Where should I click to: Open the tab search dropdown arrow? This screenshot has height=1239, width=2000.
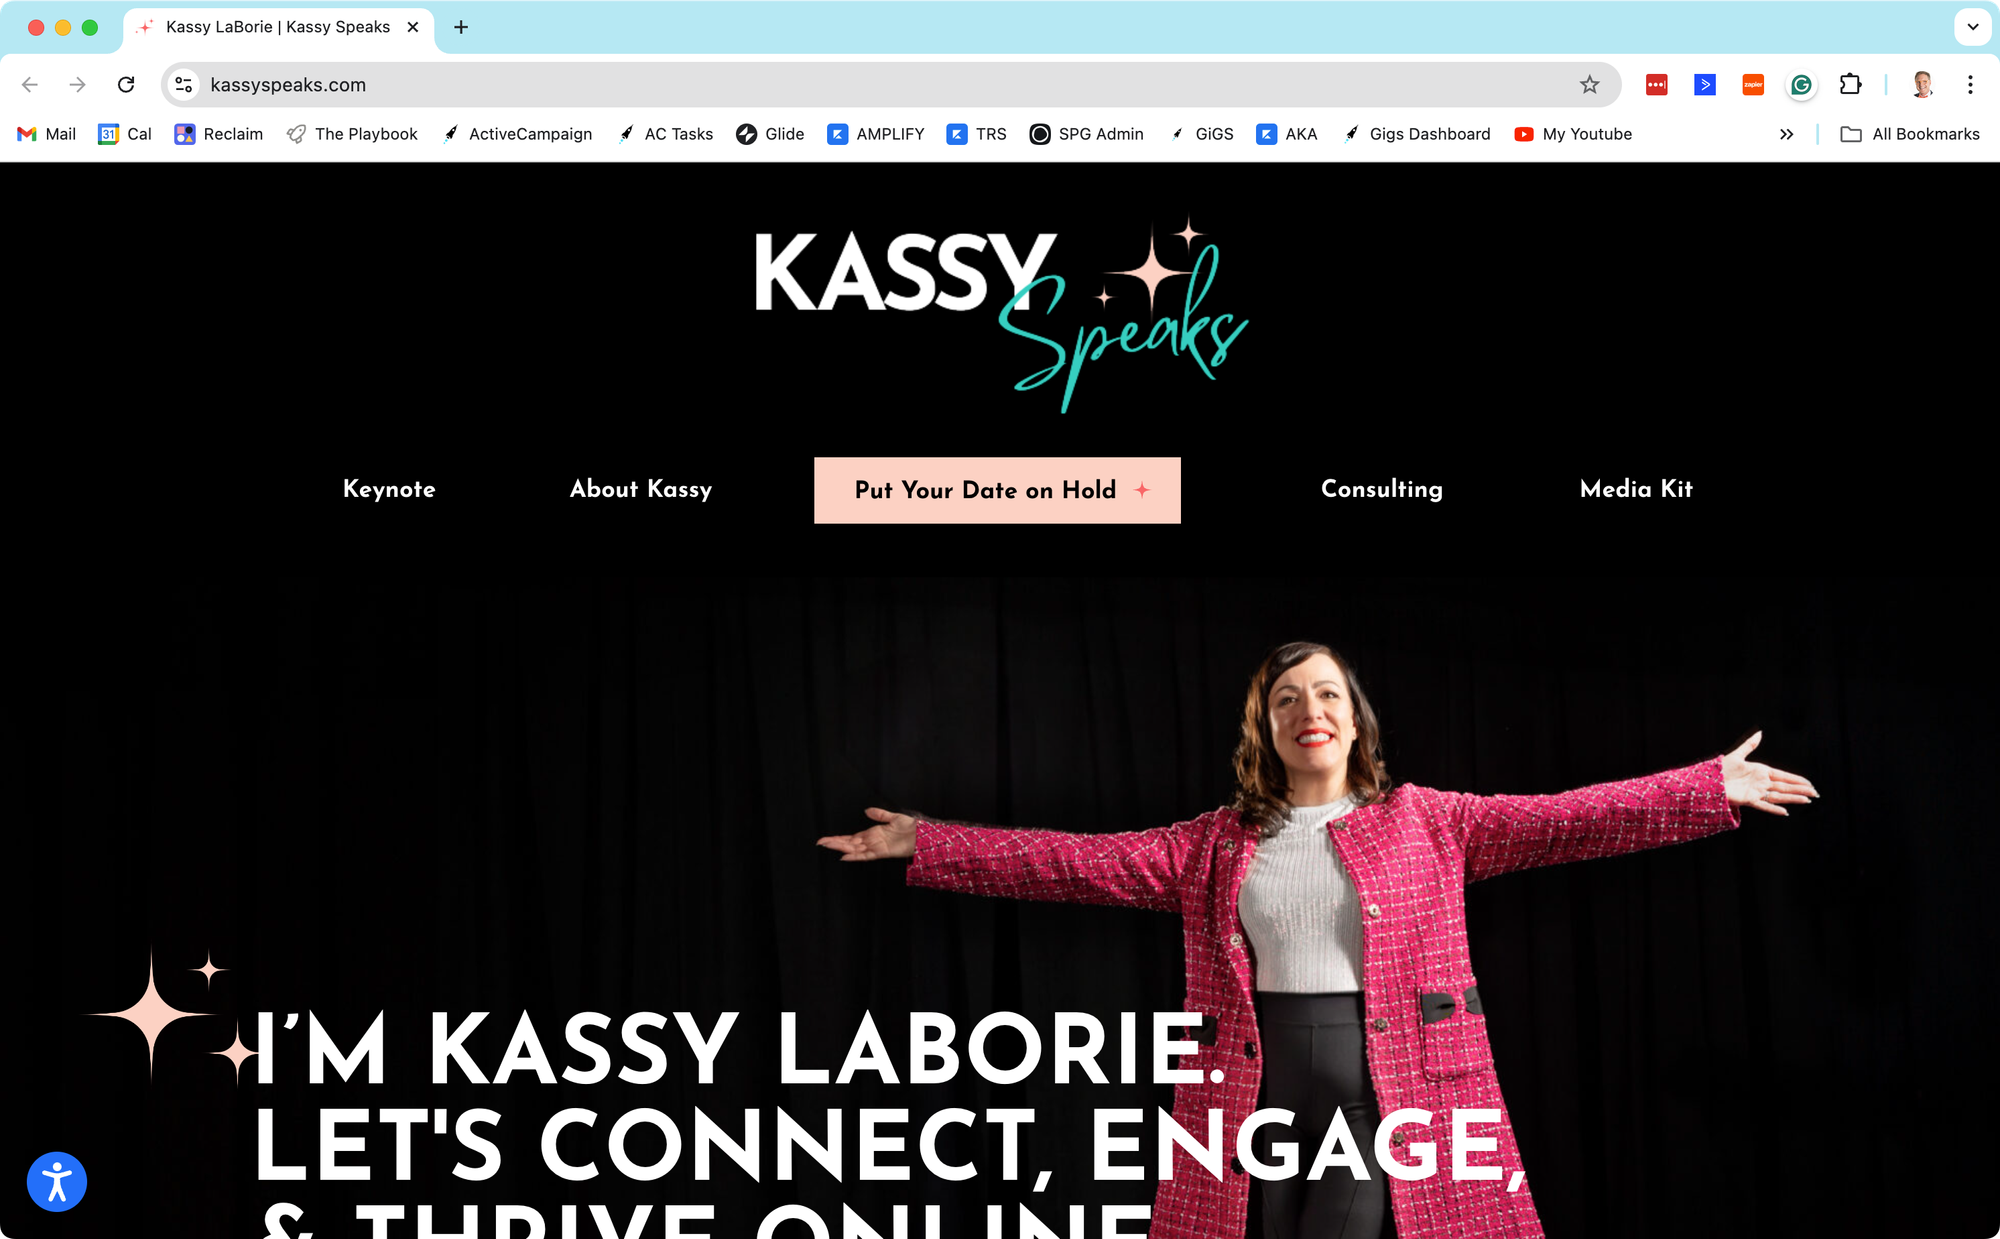1972,27
